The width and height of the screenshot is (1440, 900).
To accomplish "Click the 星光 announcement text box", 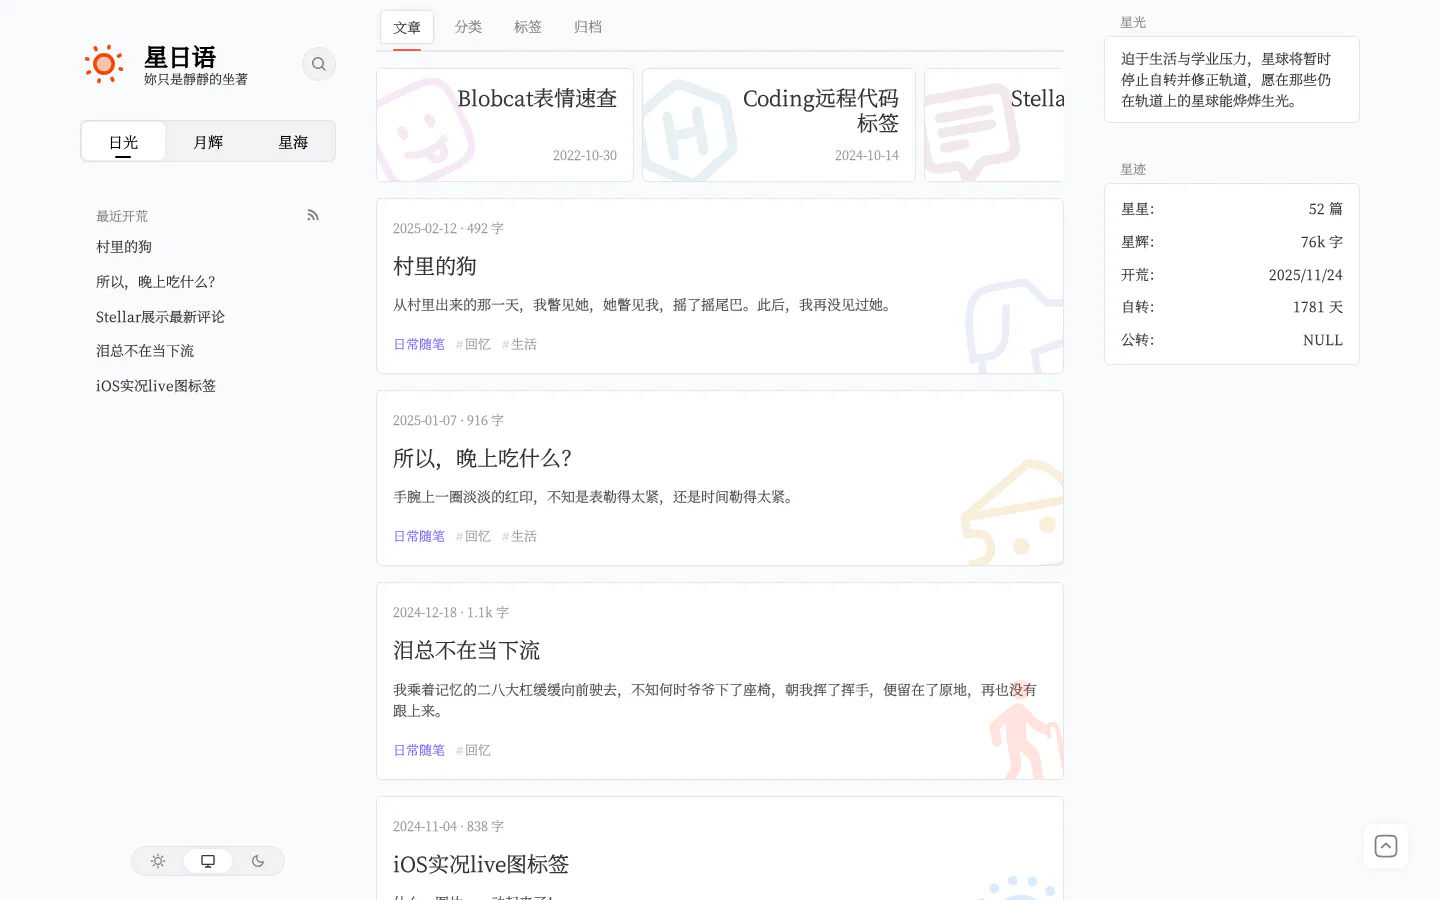I will click(1232, 80).
